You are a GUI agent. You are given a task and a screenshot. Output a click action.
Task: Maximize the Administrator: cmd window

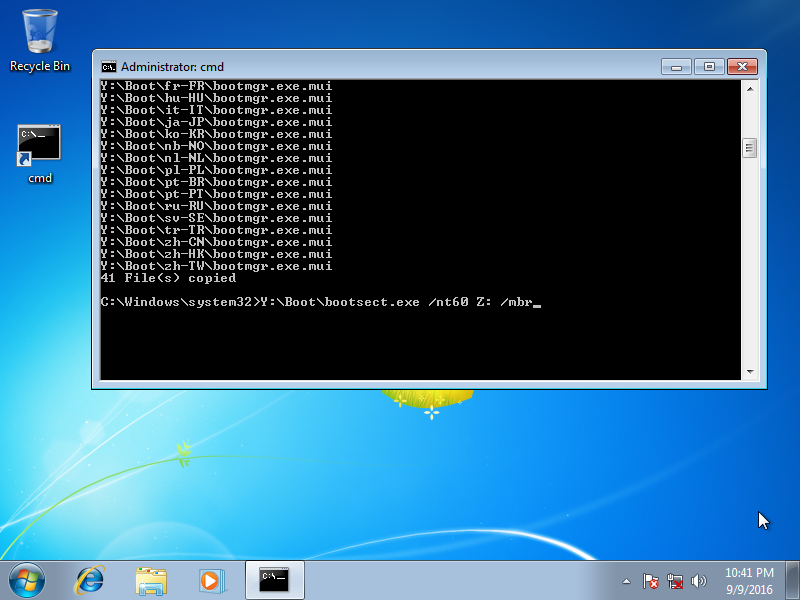click(x=709, y=66)
